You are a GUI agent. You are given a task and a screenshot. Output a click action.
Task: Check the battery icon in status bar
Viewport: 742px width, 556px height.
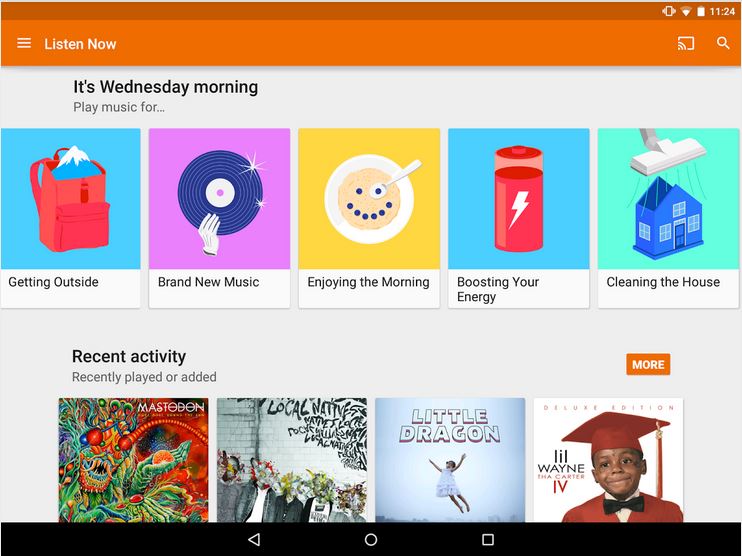(x=701, y=11)
